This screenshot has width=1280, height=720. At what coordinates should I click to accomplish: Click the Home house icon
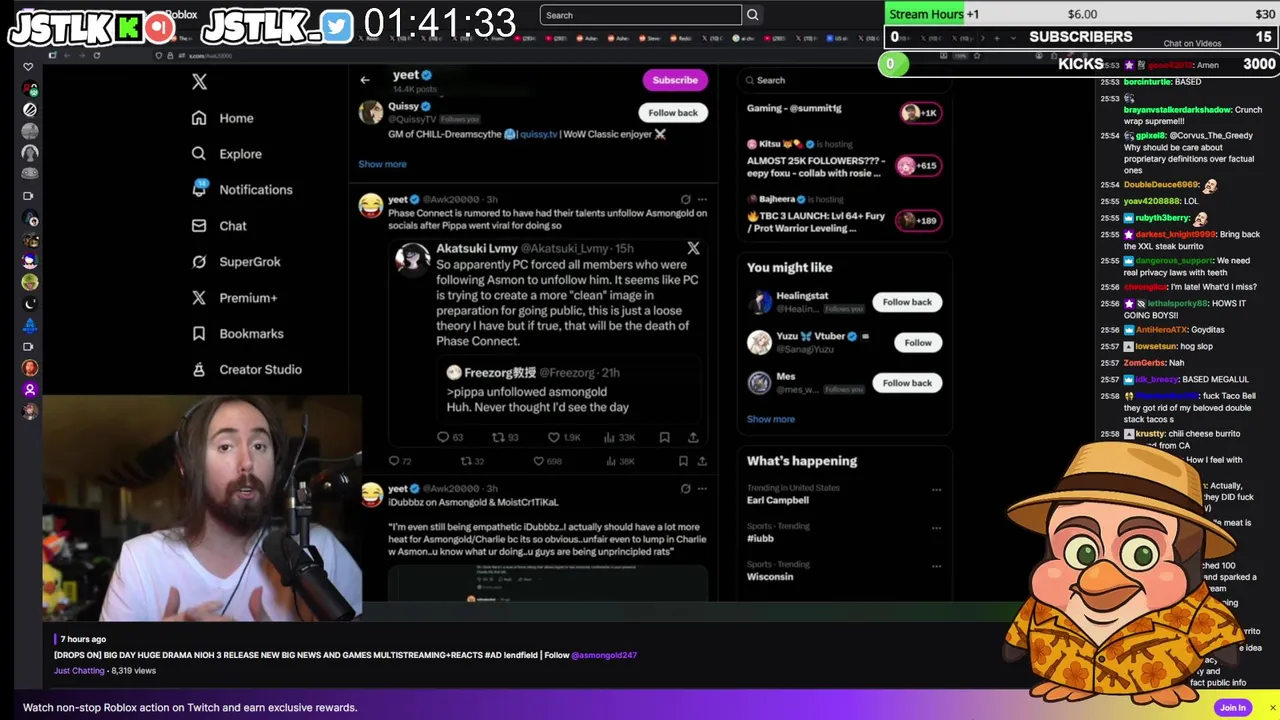(199, 118)
